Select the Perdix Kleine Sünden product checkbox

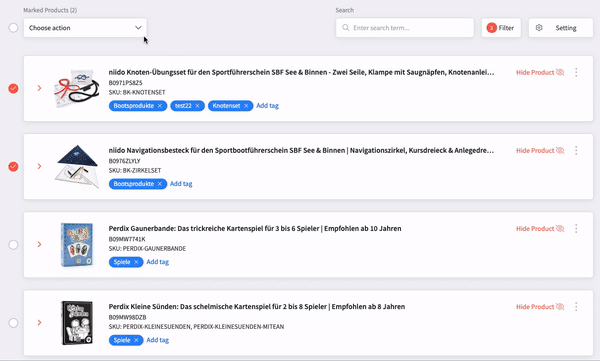[x=13, y=323]
